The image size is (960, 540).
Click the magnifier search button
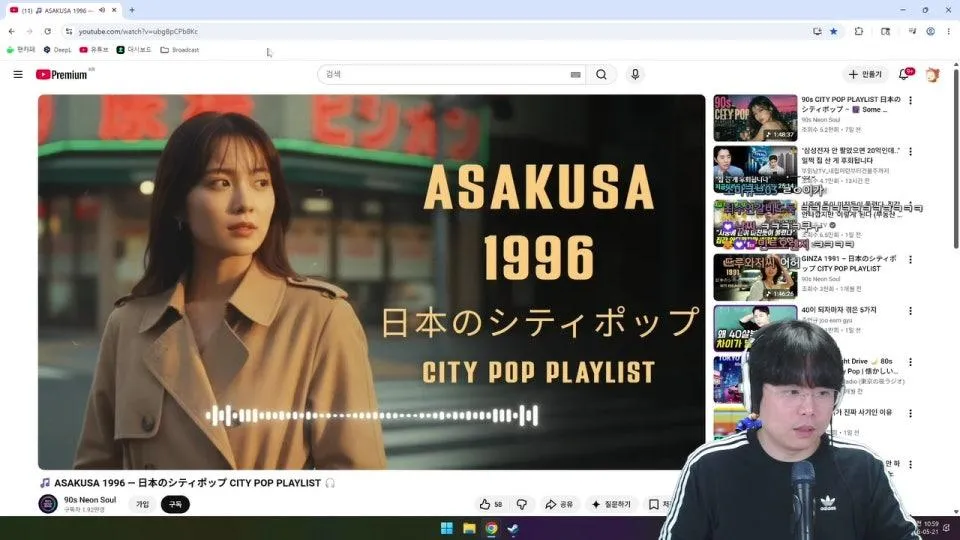601,74
